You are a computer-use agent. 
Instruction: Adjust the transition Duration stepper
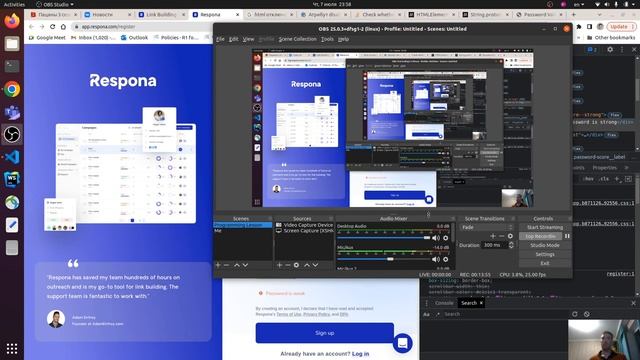click(x=511, y=245)
